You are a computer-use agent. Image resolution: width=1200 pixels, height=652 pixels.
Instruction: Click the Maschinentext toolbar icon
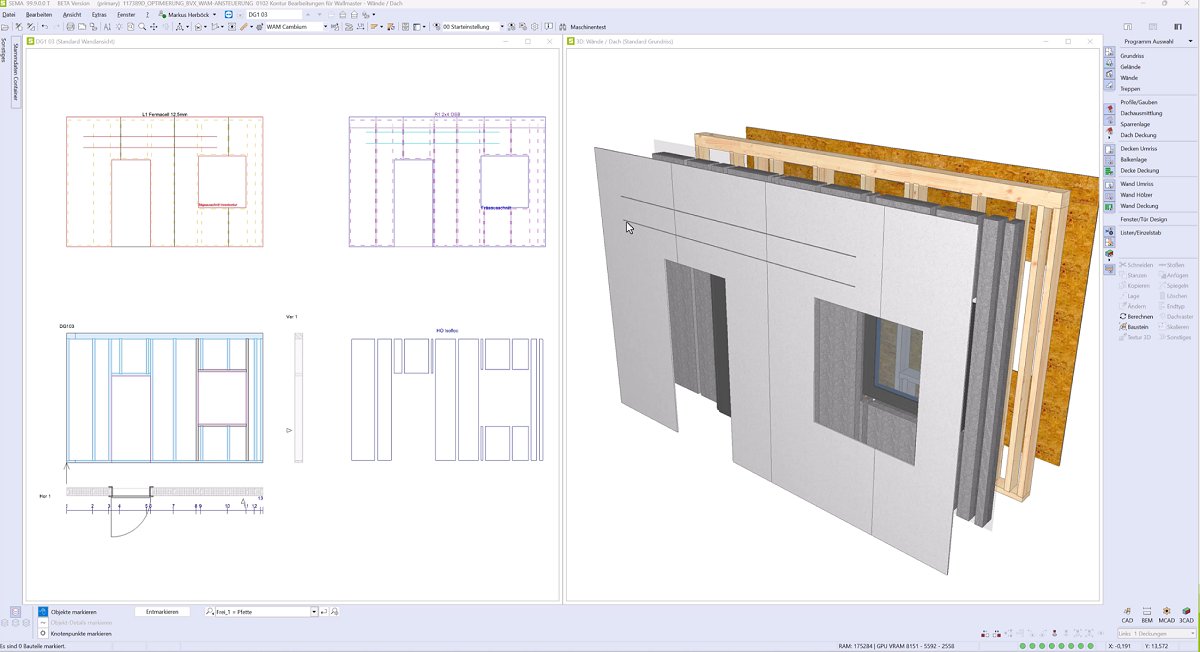click(563, 27)
